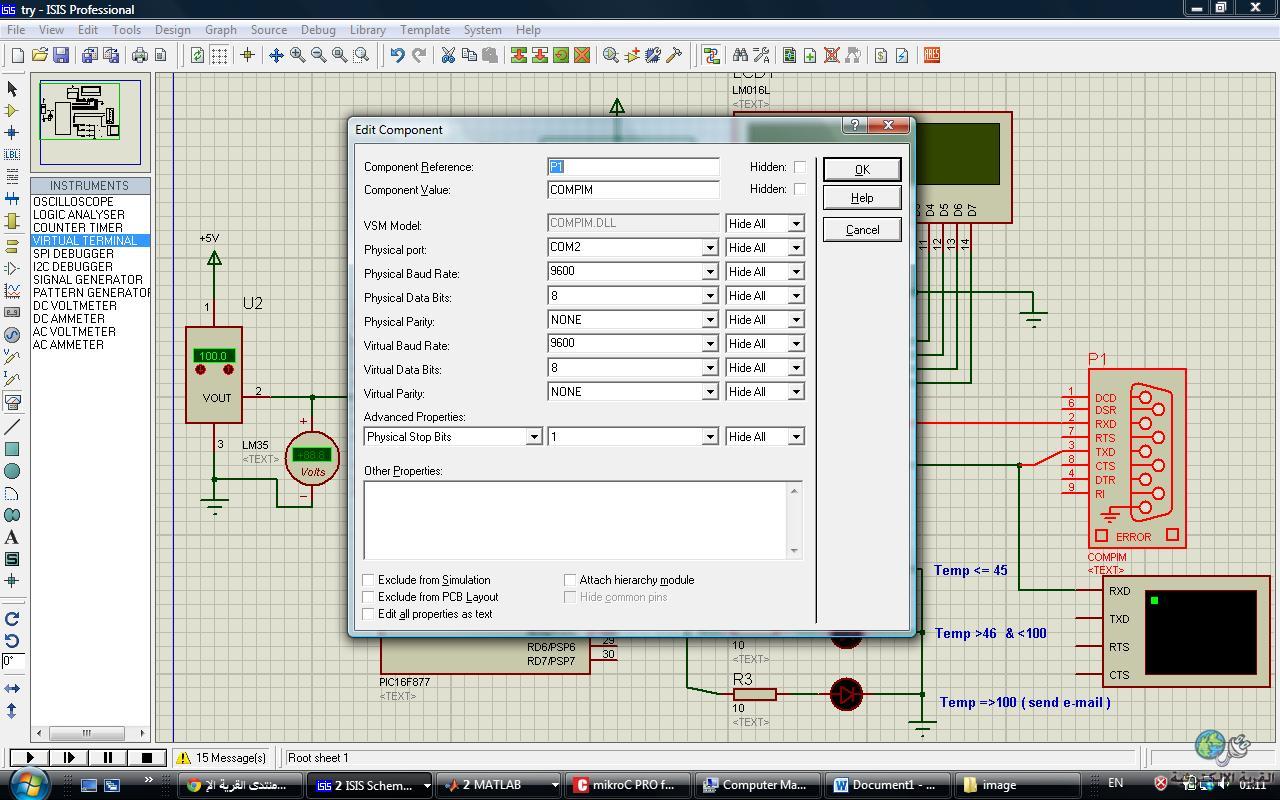Cancel the Edit Component dialog
The width and height of the screenshot is (1280, 800).
point(862,229)
